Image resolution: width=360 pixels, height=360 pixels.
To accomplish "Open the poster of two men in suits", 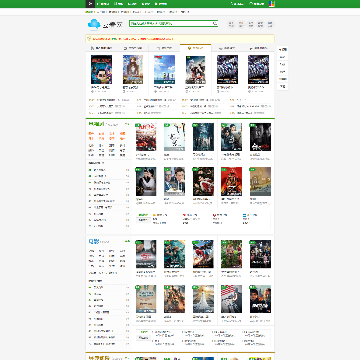I will tap(174, 182).
